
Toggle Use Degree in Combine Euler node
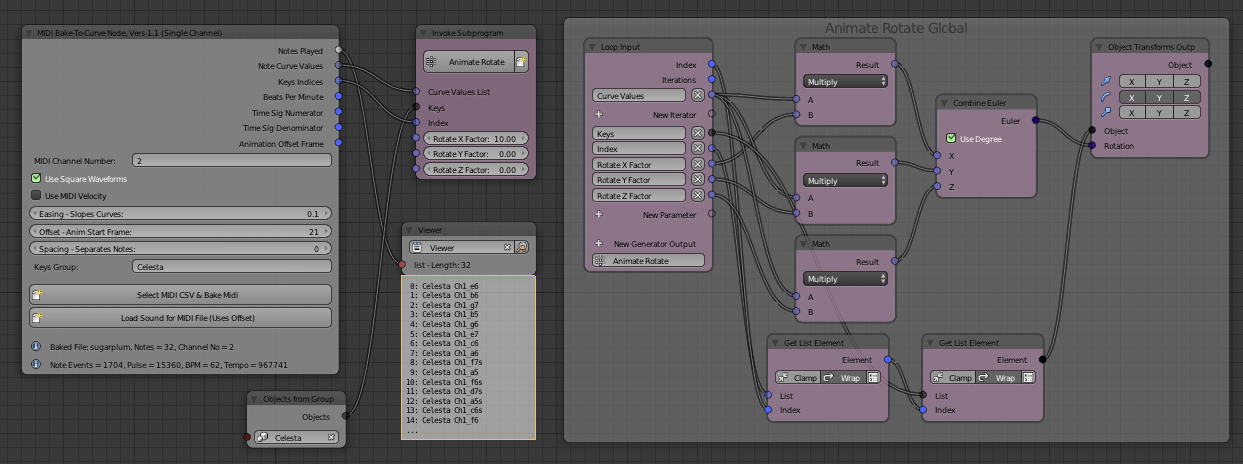click(951, 139)
